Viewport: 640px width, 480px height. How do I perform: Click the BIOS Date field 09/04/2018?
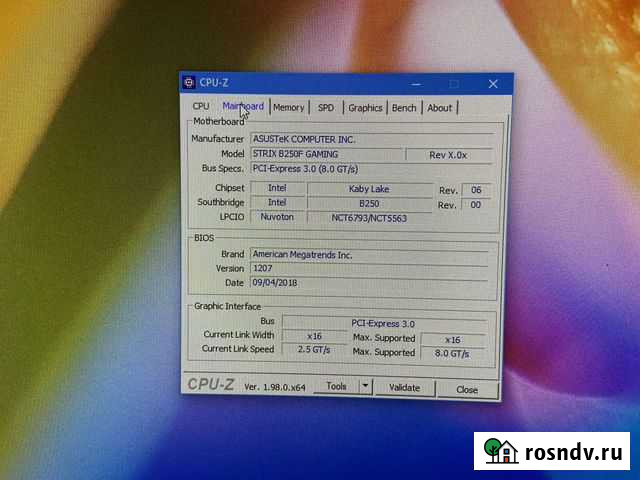point(368,283)
